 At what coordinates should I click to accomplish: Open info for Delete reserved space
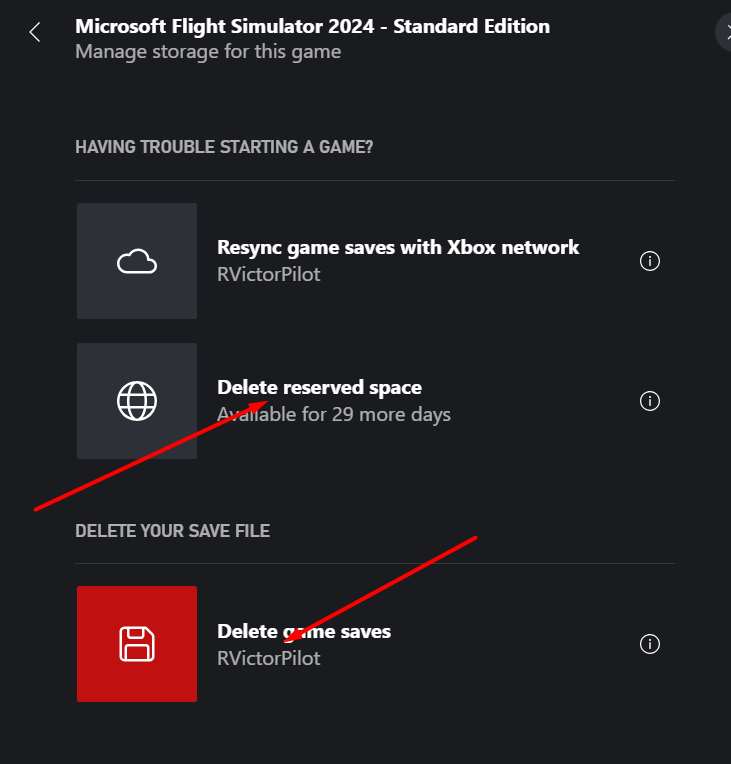pos(650,401)
